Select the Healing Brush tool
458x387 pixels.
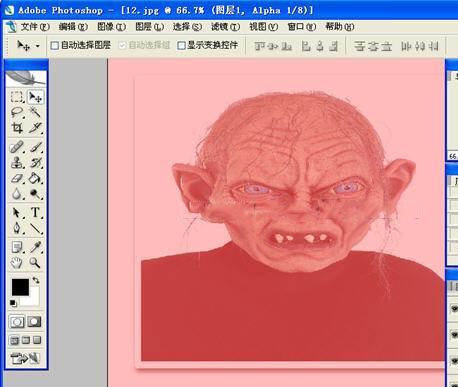point(17,147)
